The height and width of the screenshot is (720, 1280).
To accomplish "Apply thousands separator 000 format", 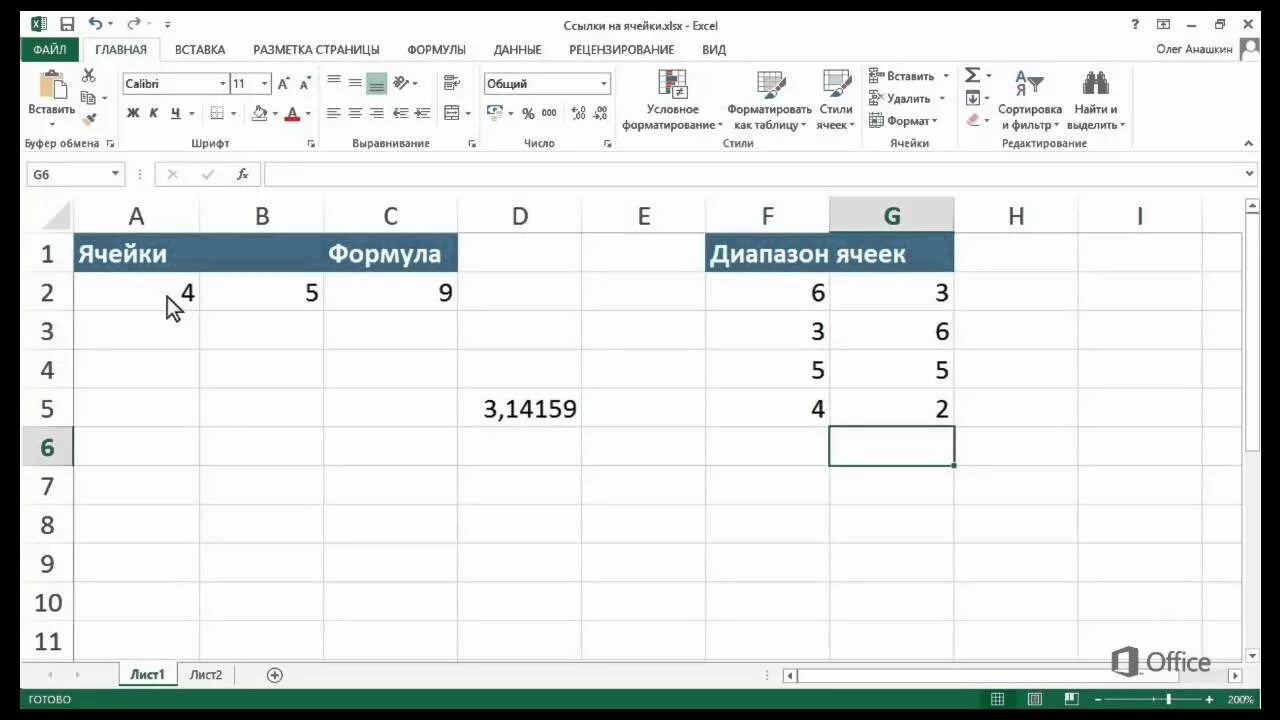I will (549, 113).
